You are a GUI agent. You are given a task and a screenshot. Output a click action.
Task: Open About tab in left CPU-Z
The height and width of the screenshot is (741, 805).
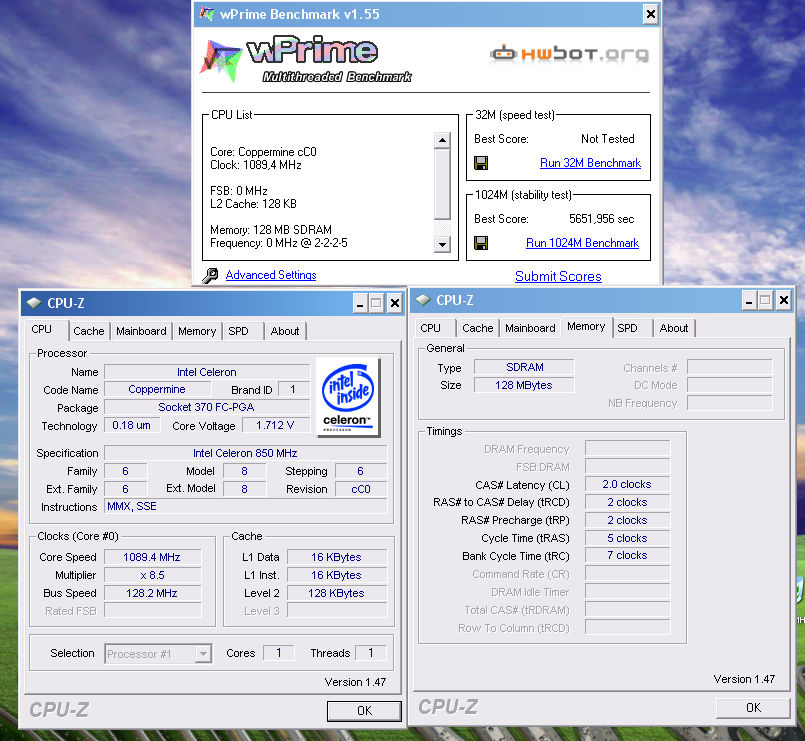tap(285, 331)
